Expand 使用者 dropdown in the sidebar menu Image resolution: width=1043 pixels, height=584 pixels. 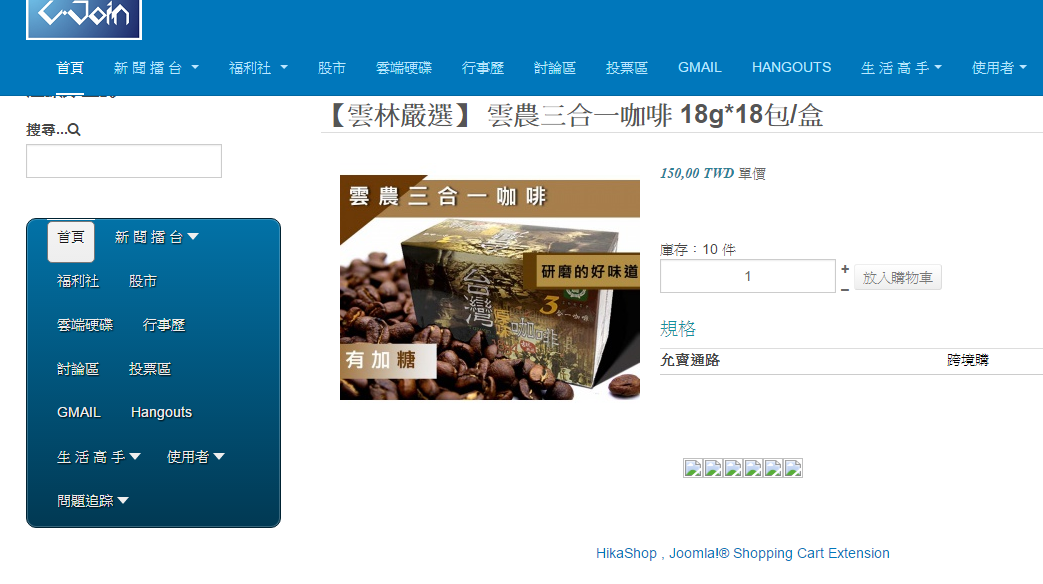click(196, 457)
